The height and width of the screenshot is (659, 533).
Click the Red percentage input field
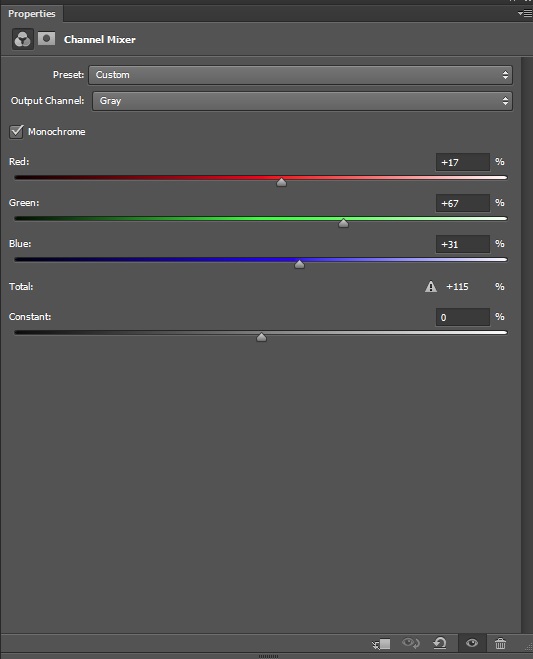(x=463, y=162)
